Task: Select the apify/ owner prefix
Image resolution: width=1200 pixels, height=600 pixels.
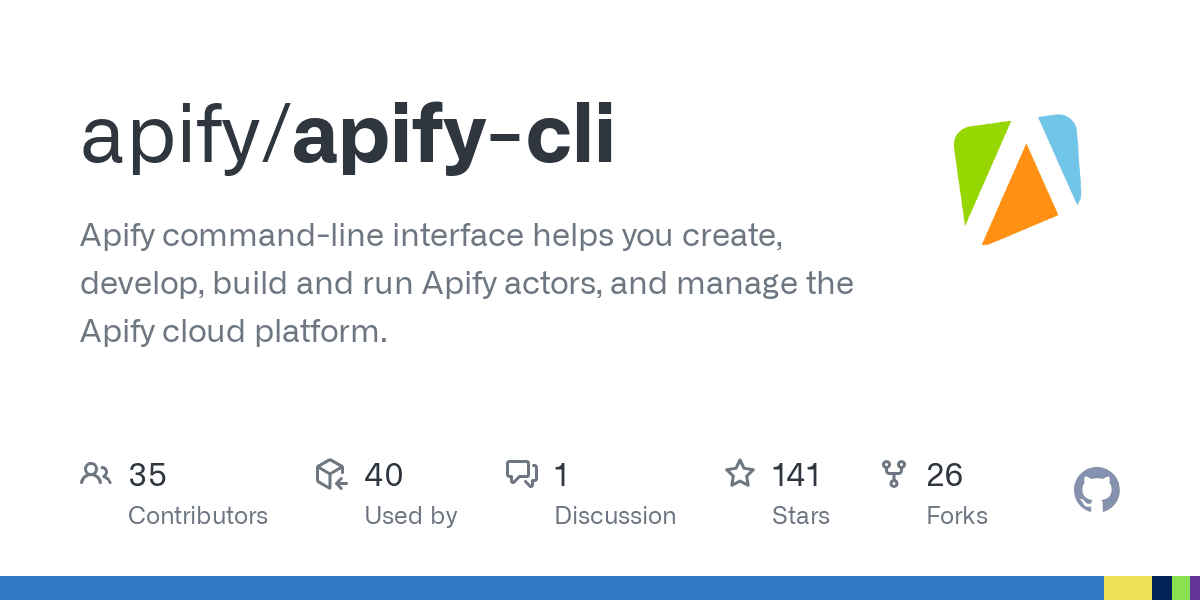Action: tap(186, 138)
